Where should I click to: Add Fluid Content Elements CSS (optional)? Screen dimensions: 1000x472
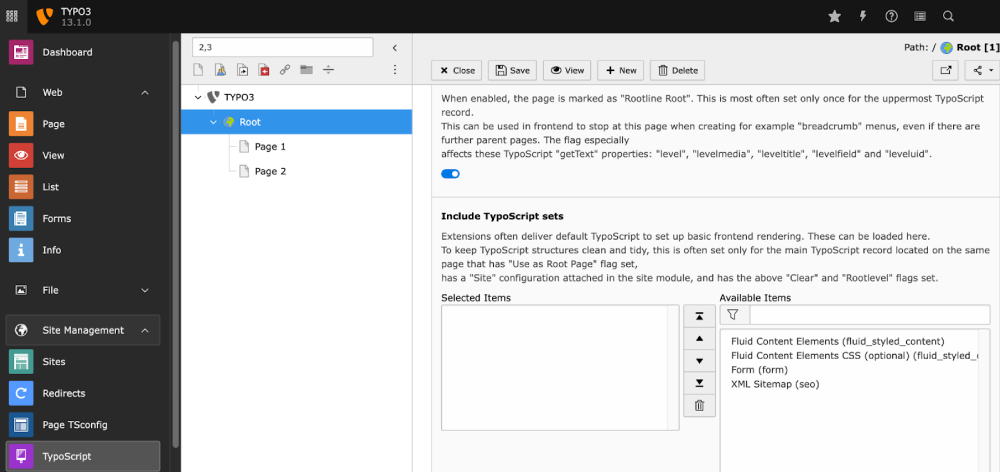(x=855, y=356)
